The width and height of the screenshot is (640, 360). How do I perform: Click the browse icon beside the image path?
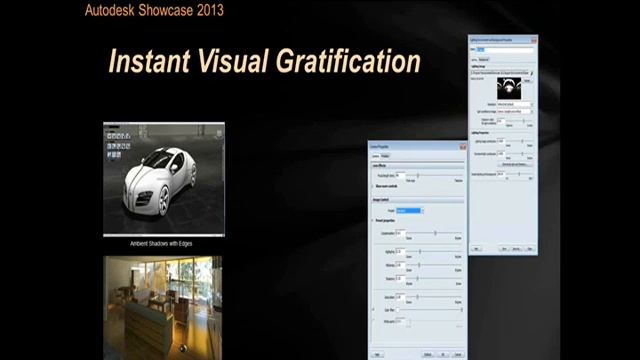(532, 73)
